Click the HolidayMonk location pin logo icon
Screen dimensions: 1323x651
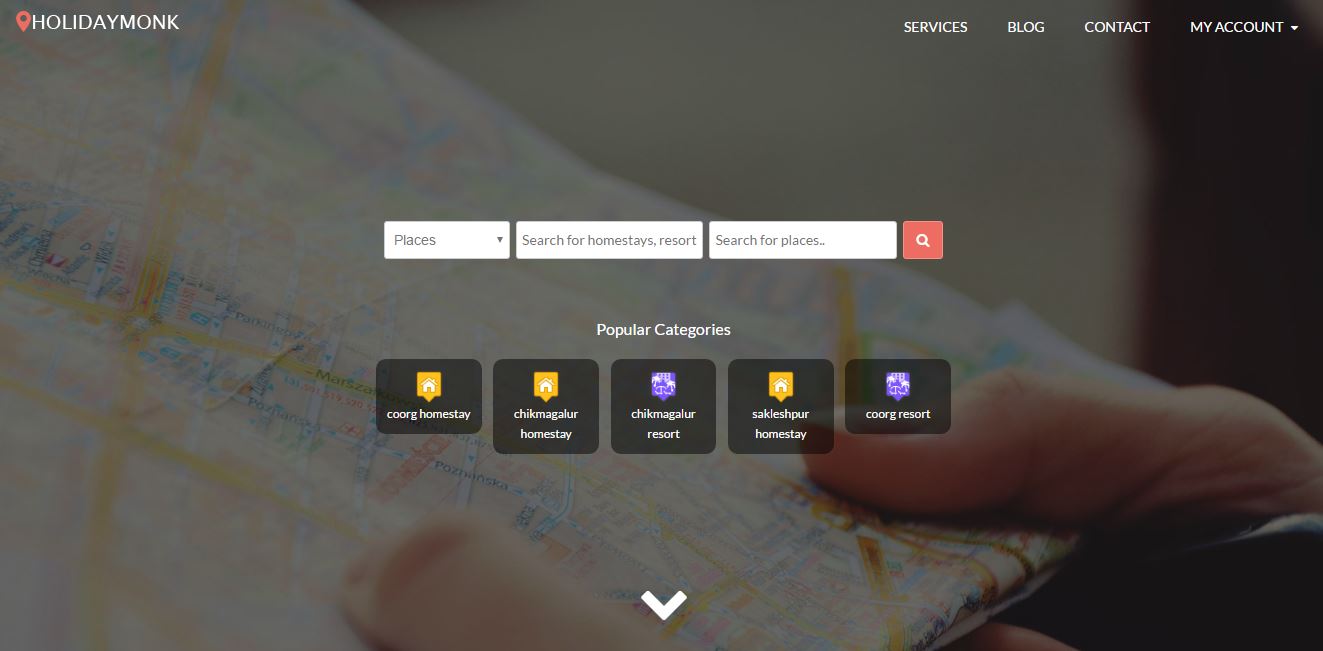[x=23, y=21]
